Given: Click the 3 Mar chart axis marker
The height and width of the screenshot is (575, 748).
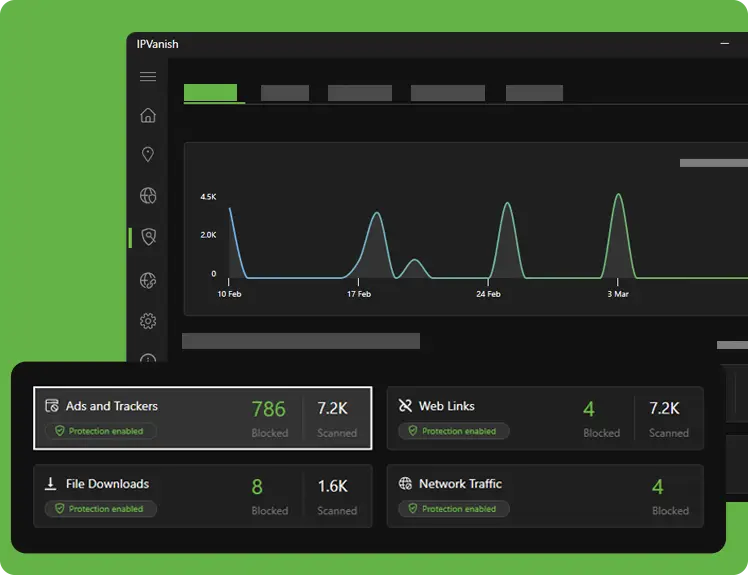Looking at the screenshot, I should [618, 294].
